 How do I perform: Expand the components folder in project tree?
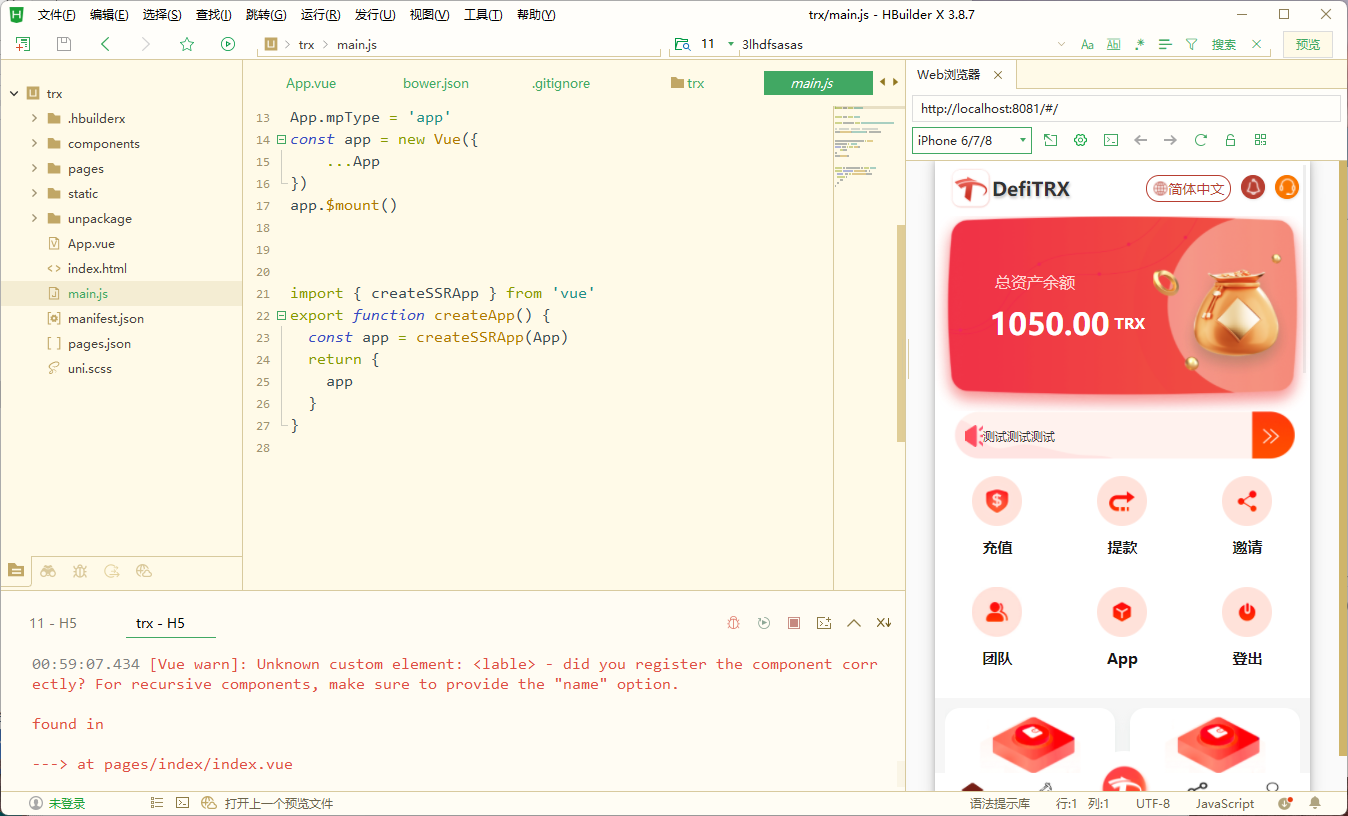pos(35,144)
